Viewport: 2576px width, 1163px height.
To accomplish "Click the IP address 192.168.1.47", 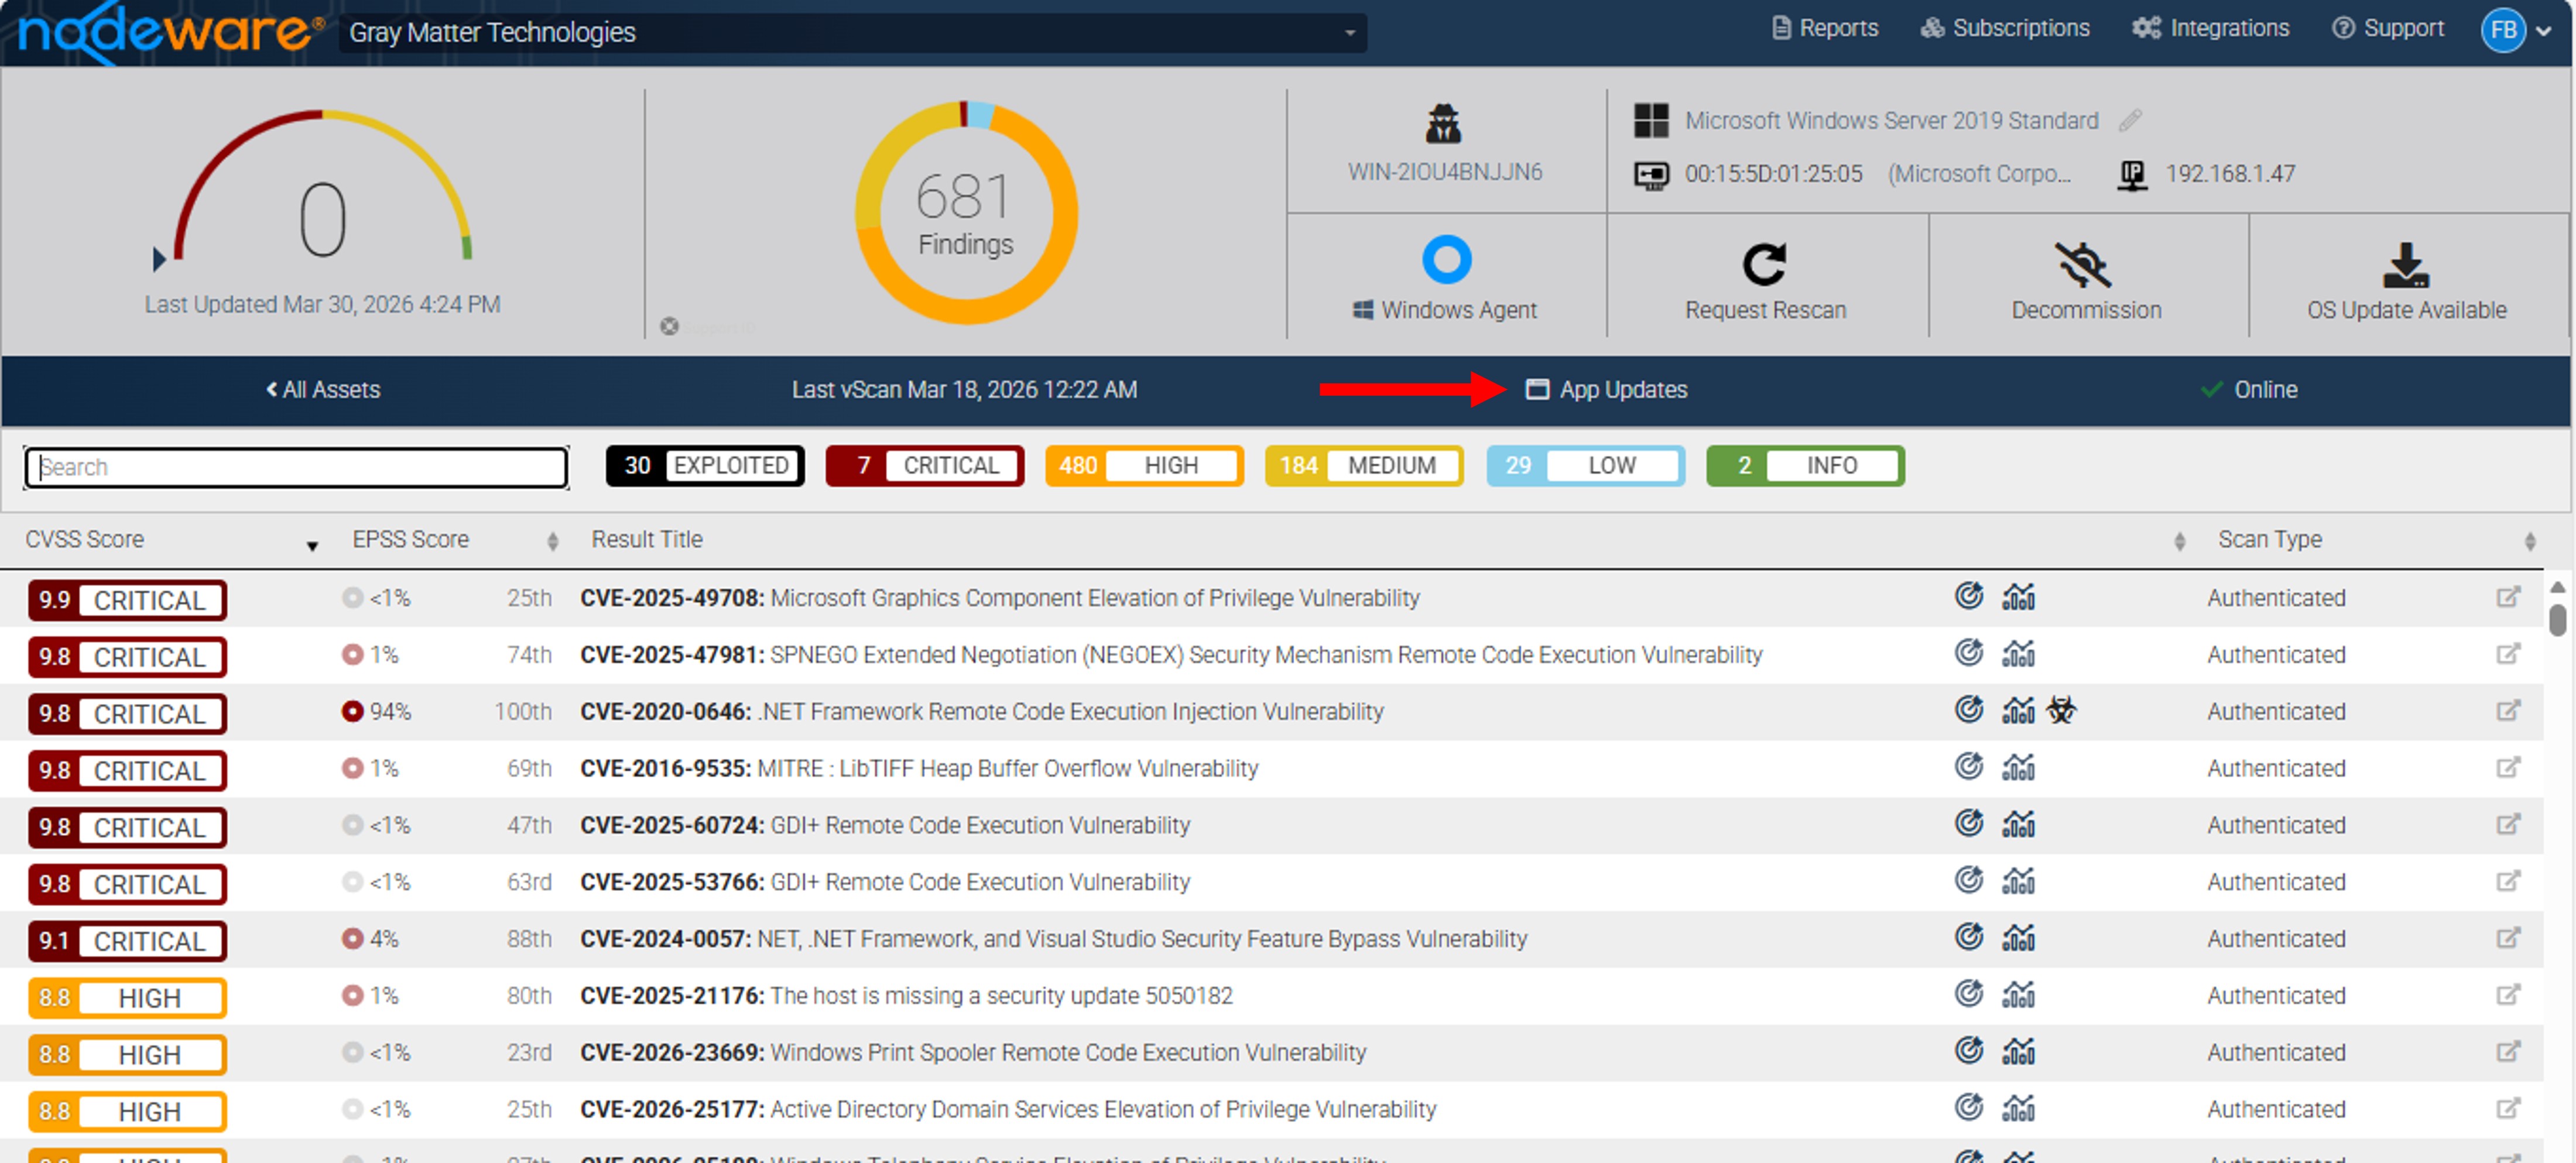I will tap(2230, 174).
